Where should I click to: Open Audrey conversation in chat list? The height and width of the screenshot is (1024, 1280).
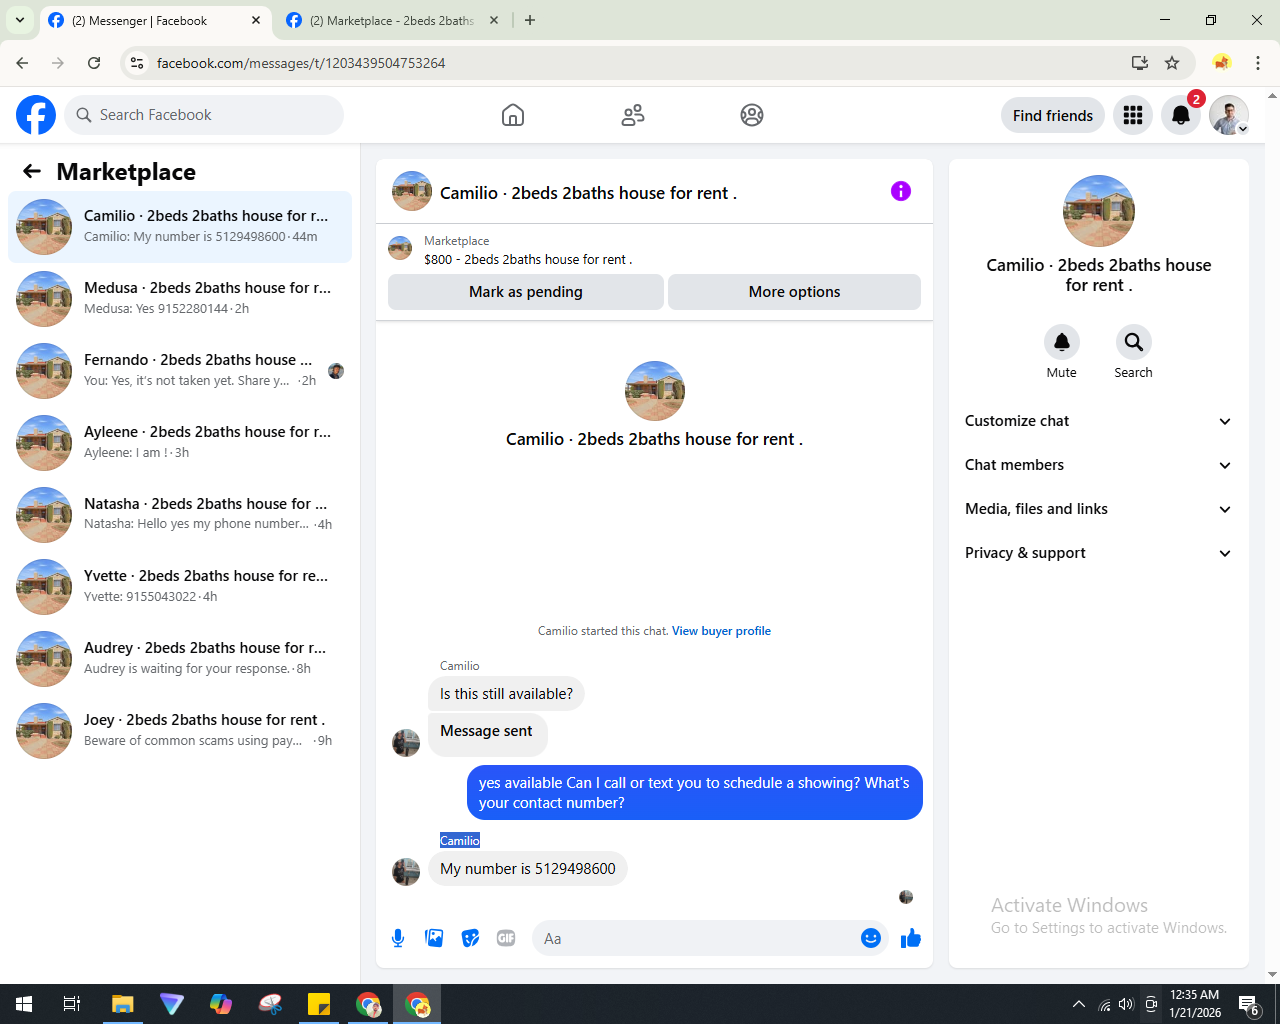pyautogui.click(x=180, y=659)
